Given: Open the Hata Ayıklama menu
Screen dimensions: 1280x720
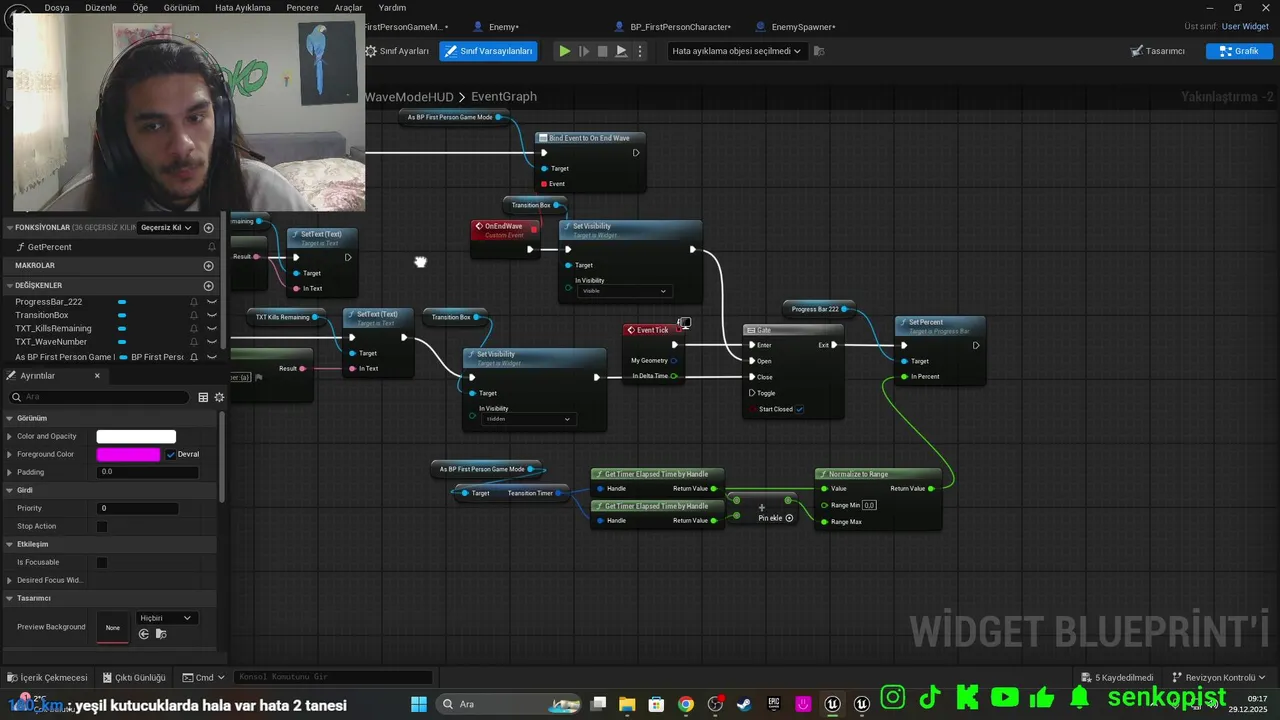Looking at the screenshot, I should 243,7.
